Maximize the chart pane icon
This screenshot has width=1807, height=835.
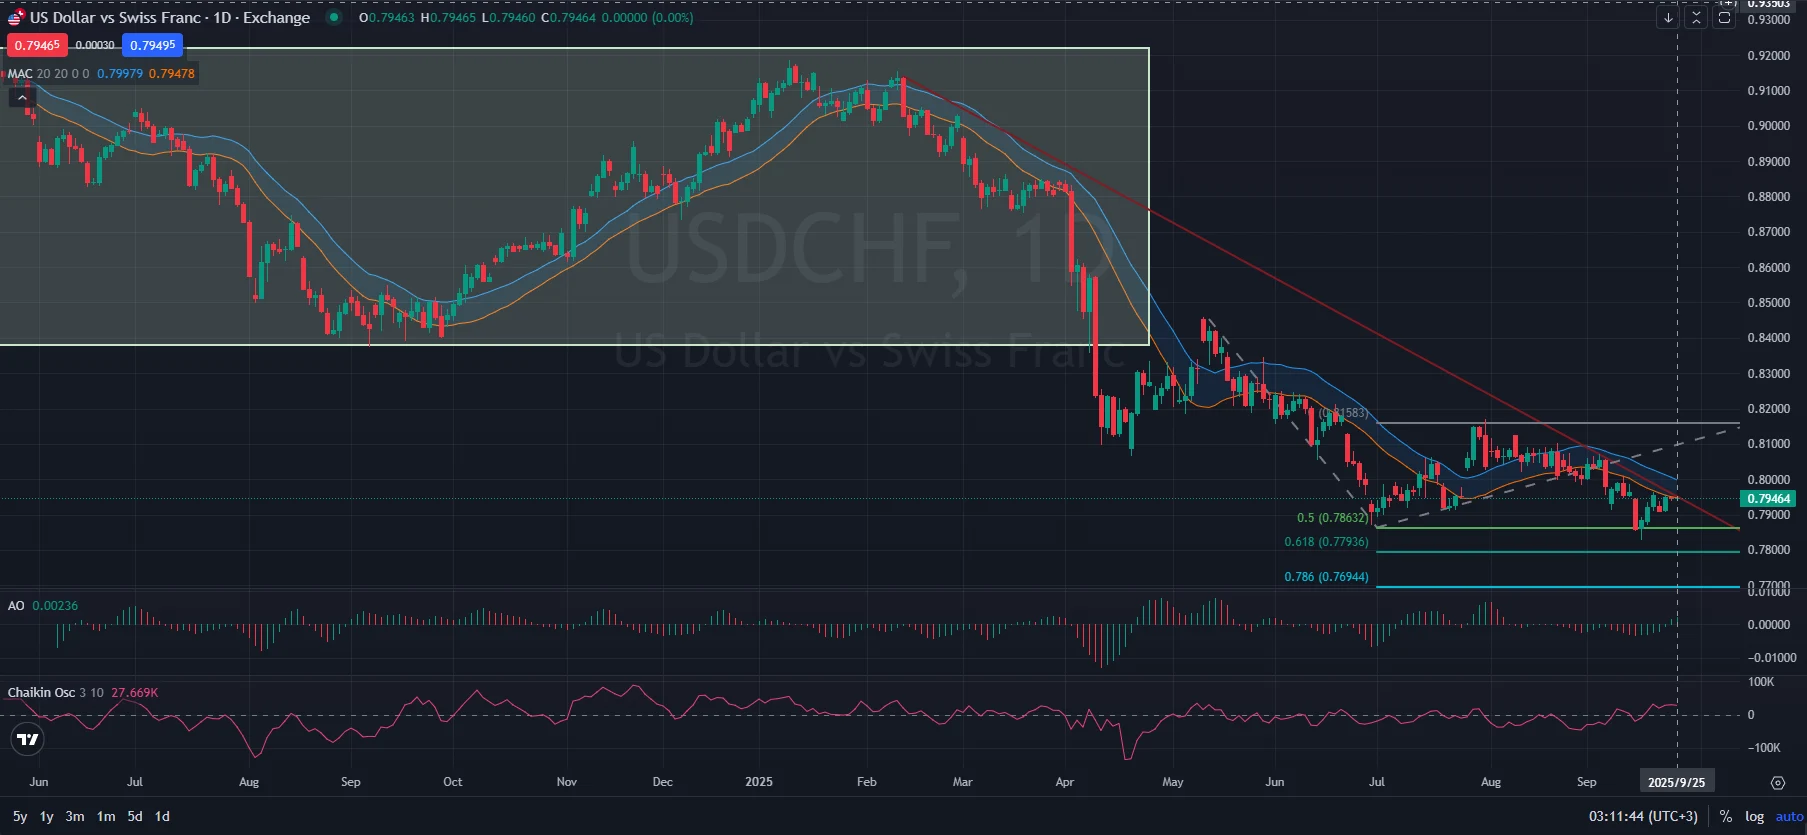1724,18
